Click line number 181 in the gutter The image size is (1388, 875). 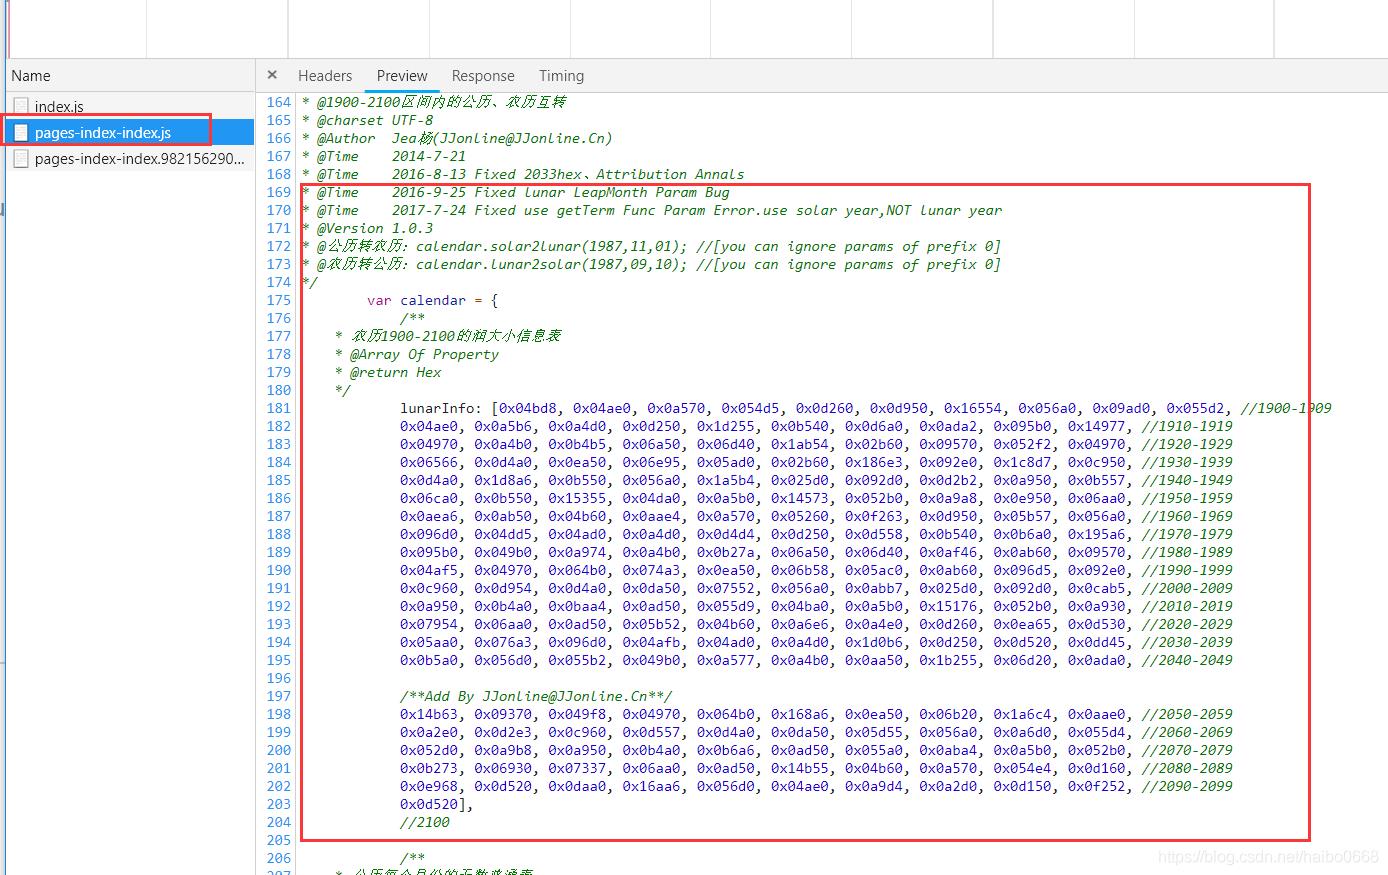coord(279,408)
